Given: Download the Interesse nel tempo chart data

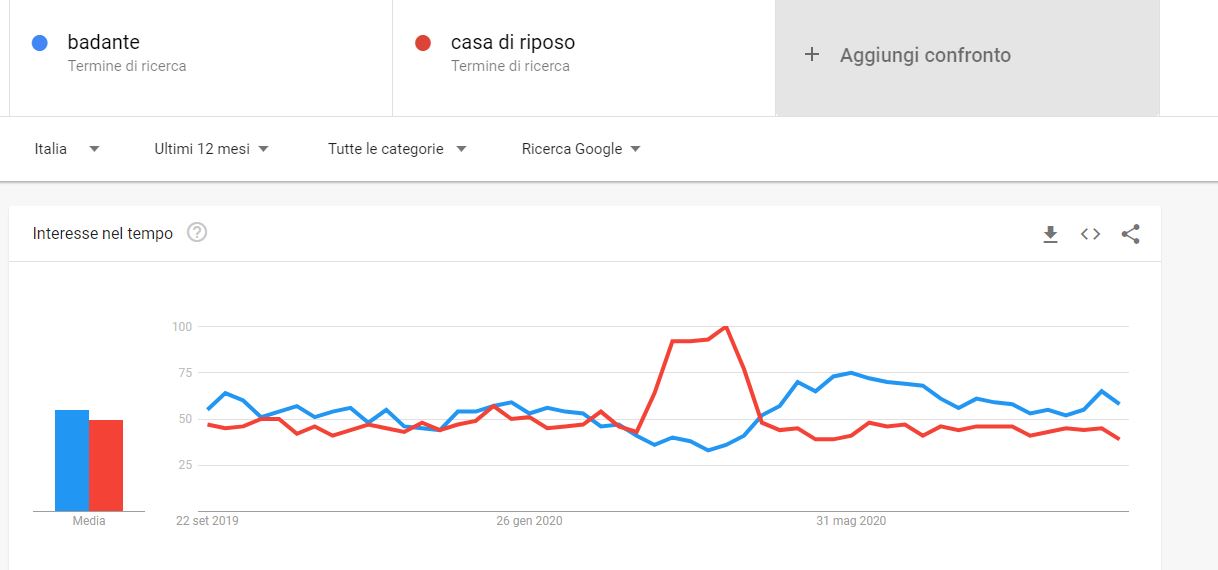Looking at the screenshot, I should tap(1050, 234).
